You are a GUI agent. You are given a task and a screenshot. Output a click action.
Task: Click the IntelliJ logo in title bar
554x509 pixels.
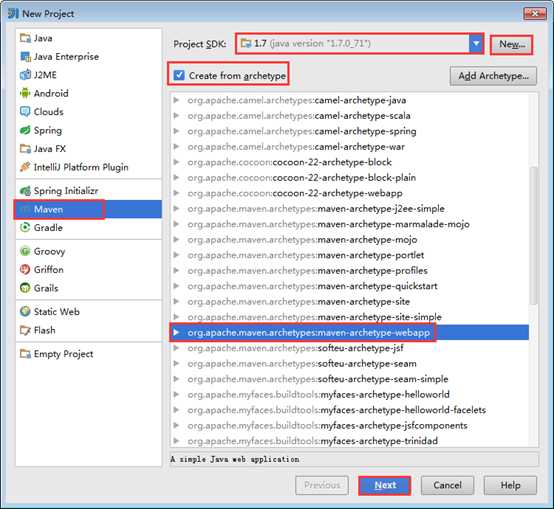[x=13, y=13]
